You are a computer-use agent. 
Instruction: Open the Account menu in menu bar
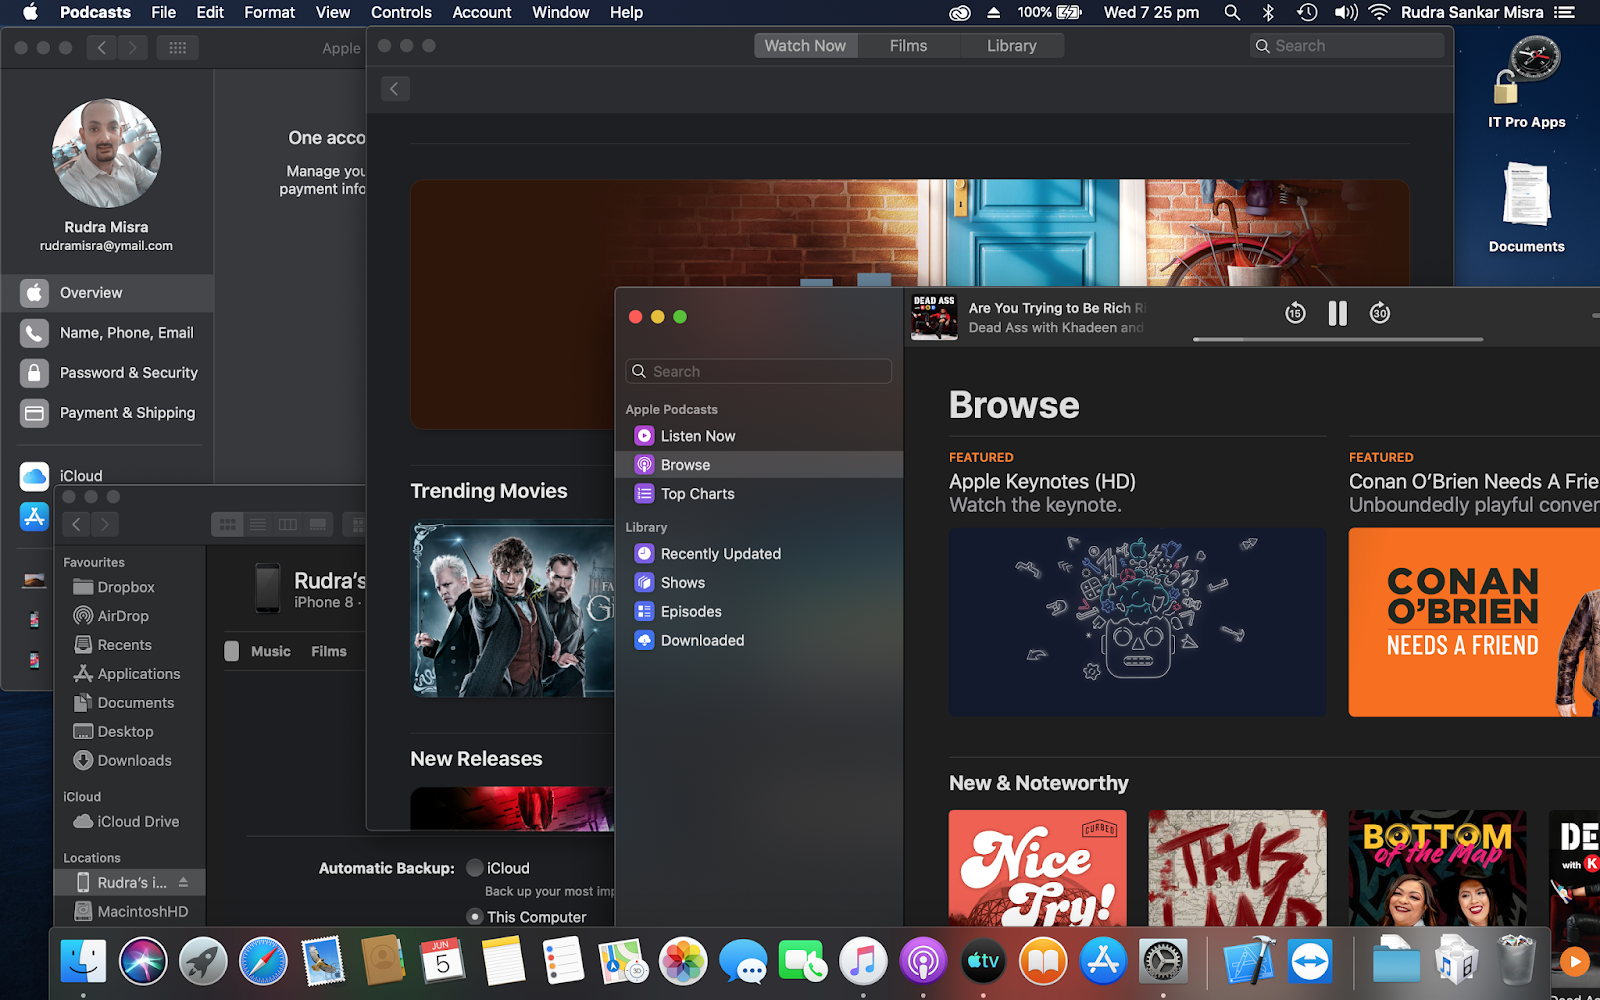(x=482, y=12)
